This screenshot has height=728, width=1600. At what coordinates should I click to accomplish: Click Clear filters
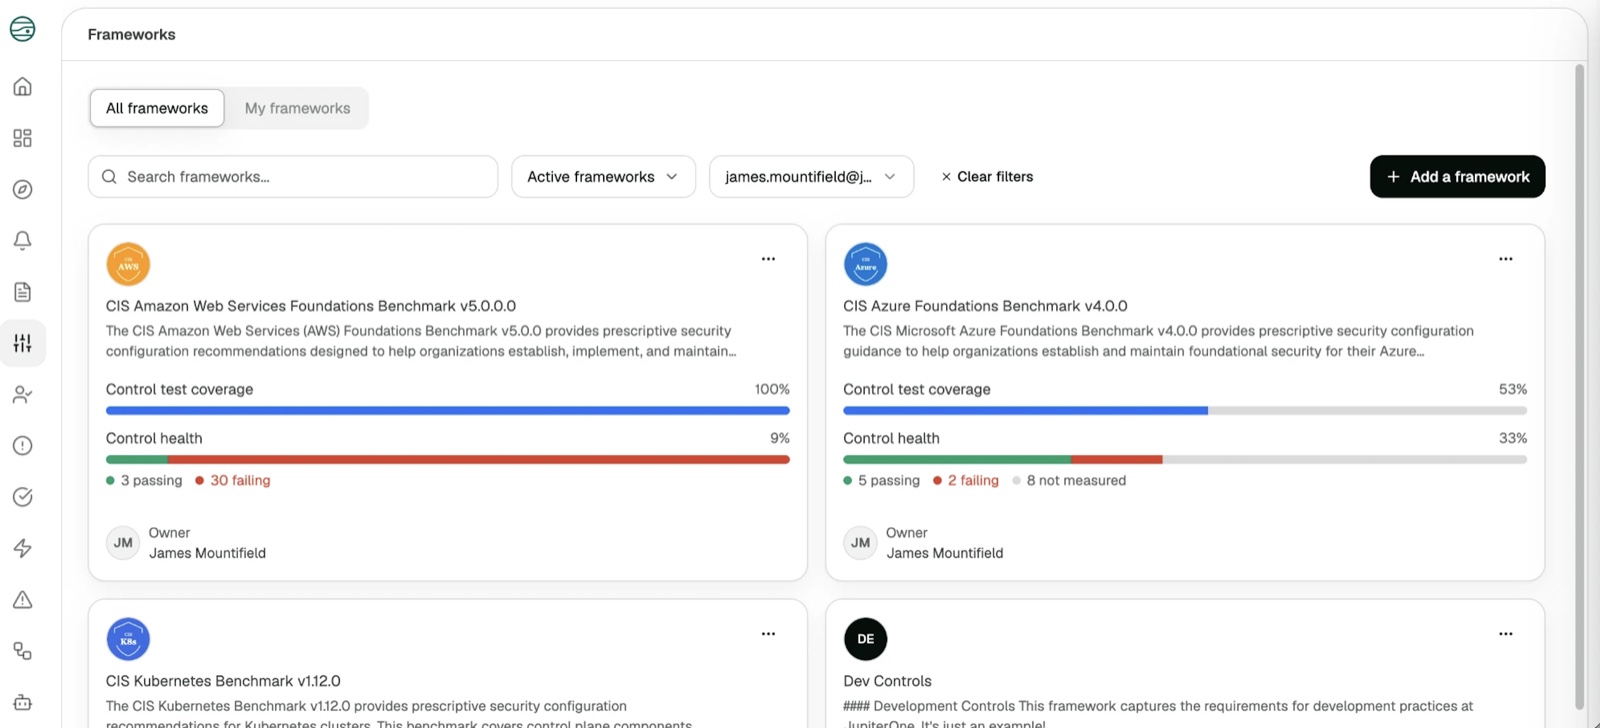[x=987, y=177]
